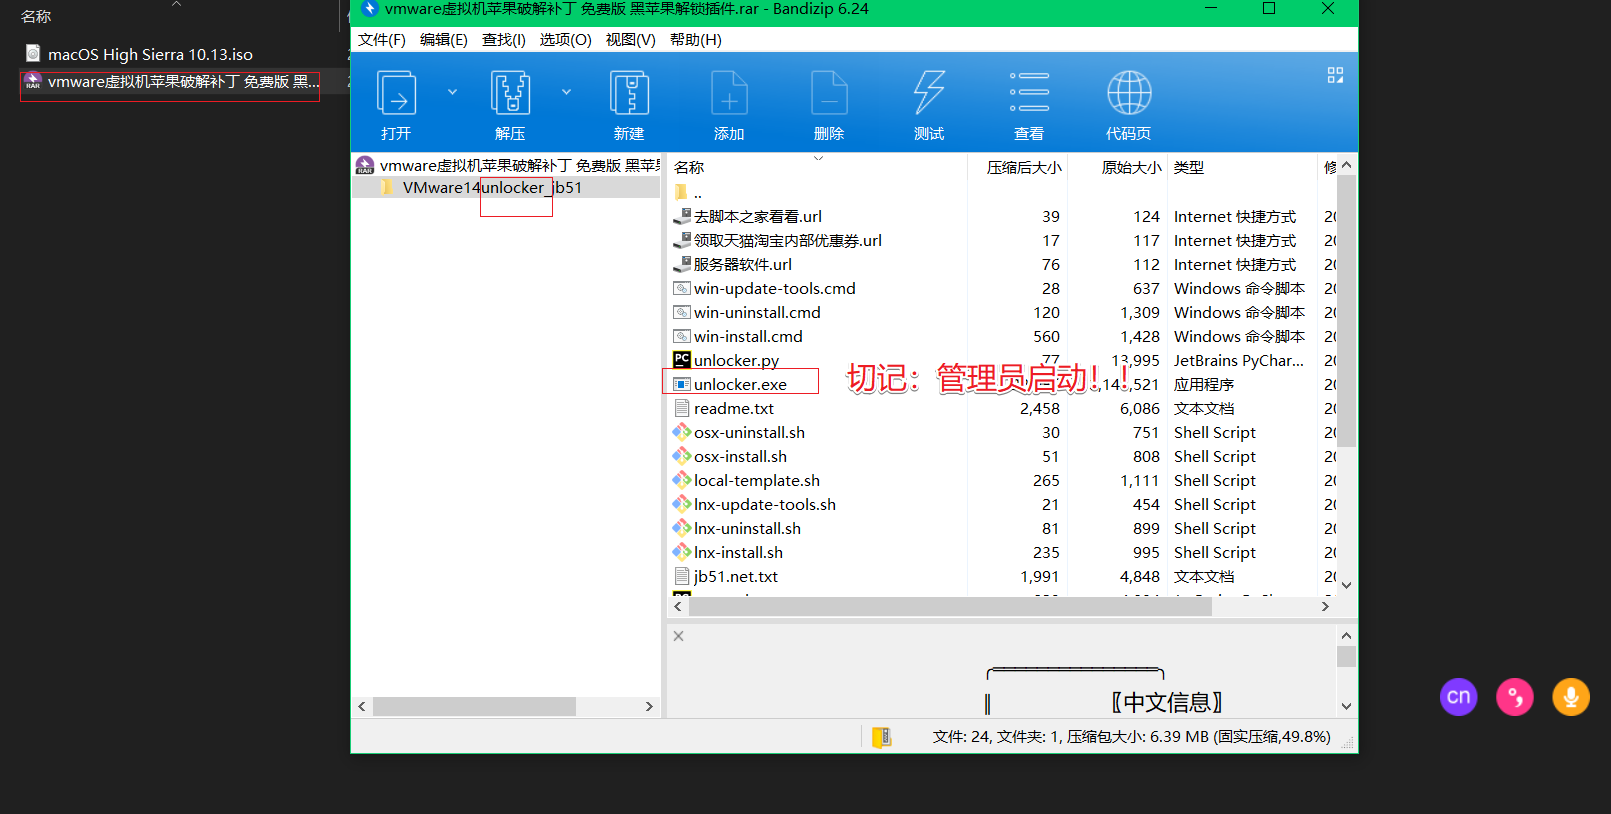The width and height of the screenshot is (1611, 814).
Task: Click the orange microphone button
Action: tap(1571, 697)
